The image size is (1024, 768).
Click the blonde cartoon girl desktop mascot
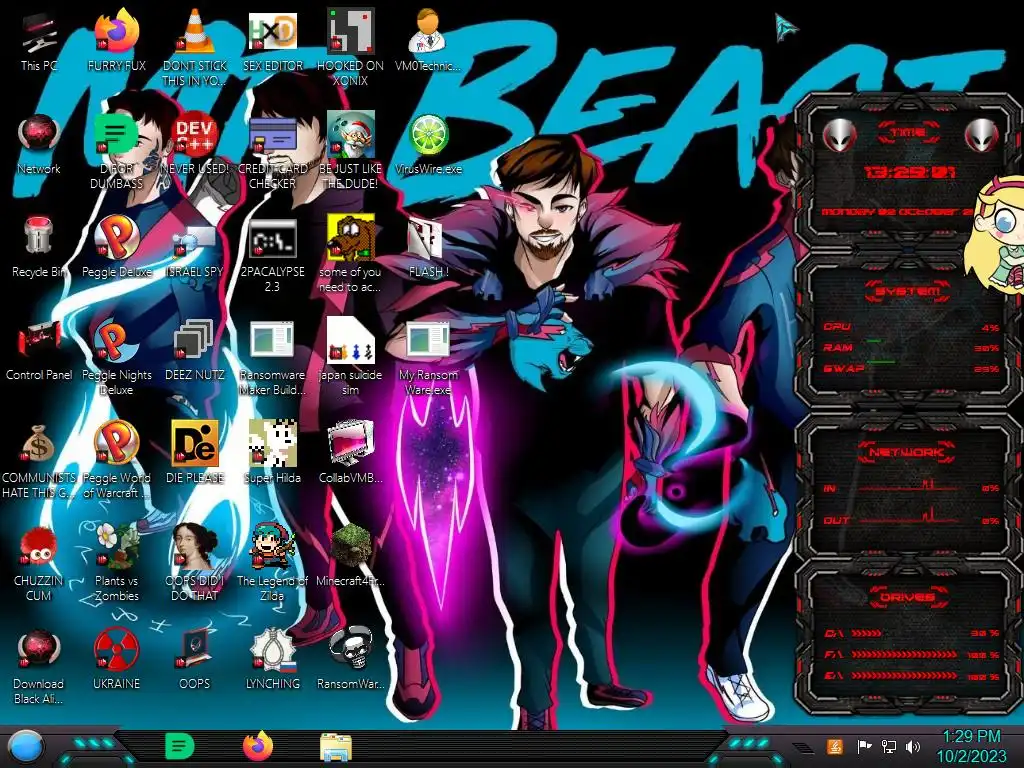[x=997, y=234]
